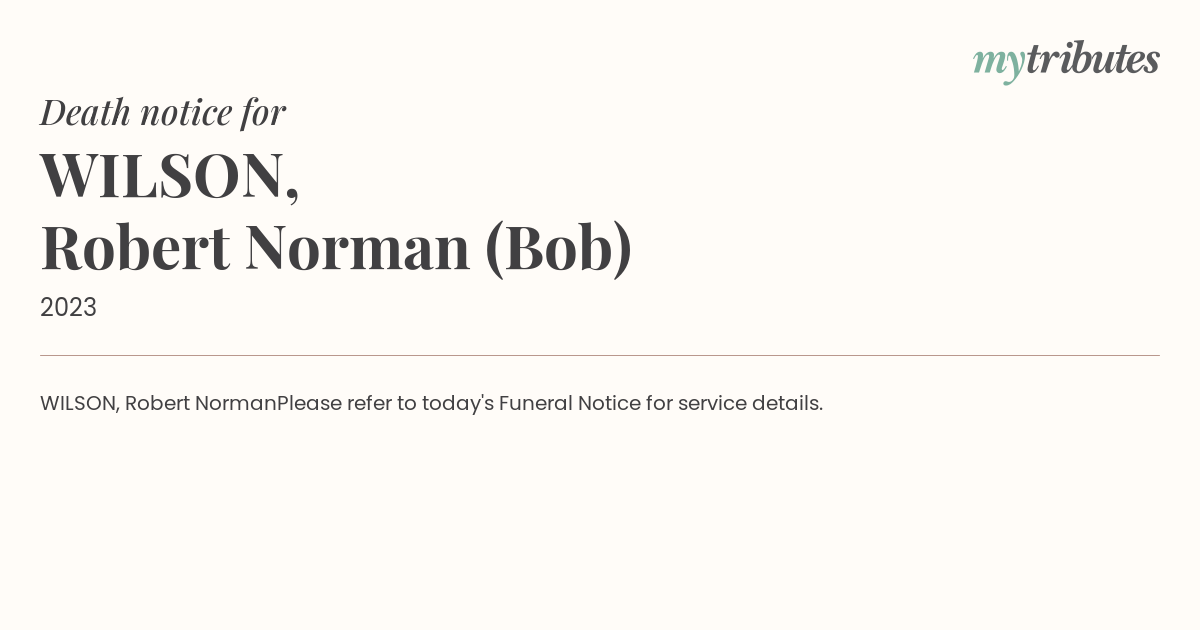Click the WILSON surname heading
The width and height of the screenshot is (1200, 630).
pos(170,175)
